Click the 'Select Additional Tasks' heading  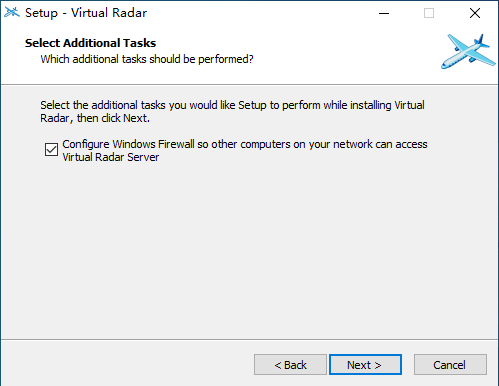coord(90,43)
